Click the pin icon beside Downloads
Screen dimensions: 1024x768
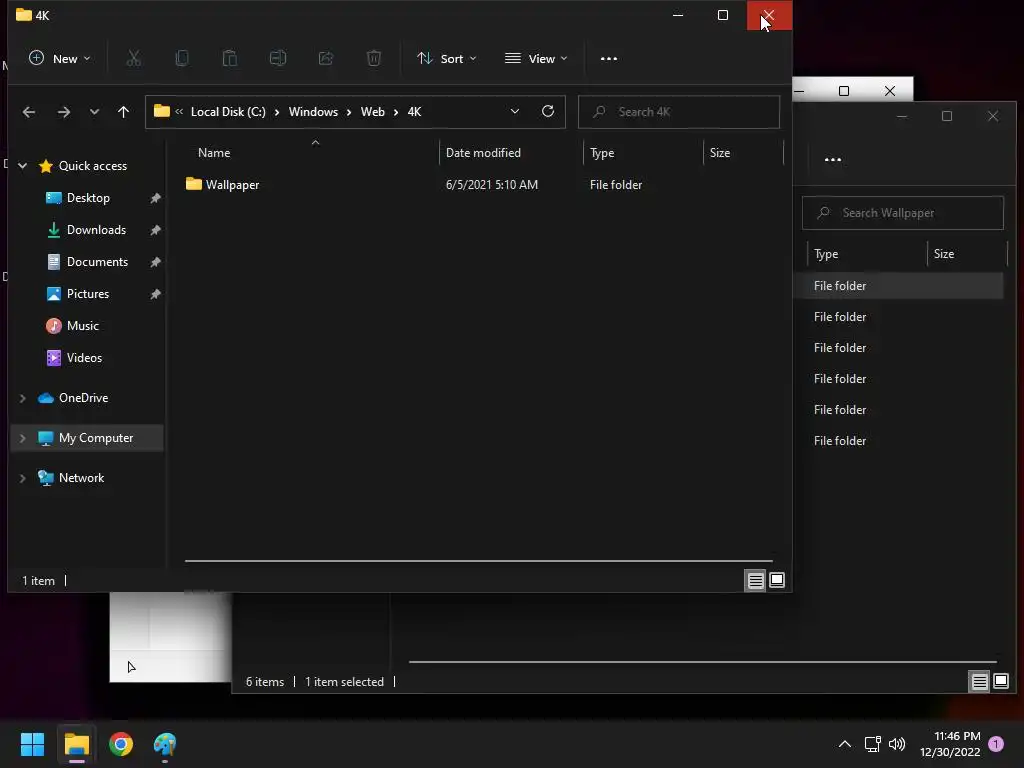click(x=155, y=230)
